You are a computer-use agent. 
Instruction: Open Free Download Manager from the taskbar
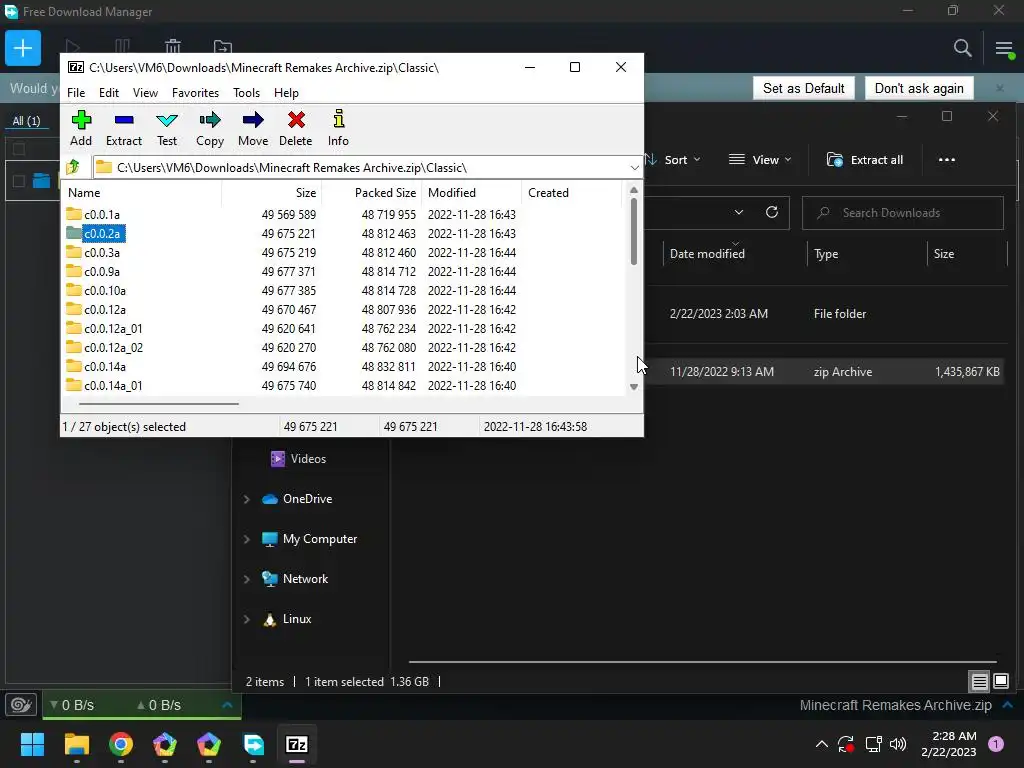coord(253,744)
